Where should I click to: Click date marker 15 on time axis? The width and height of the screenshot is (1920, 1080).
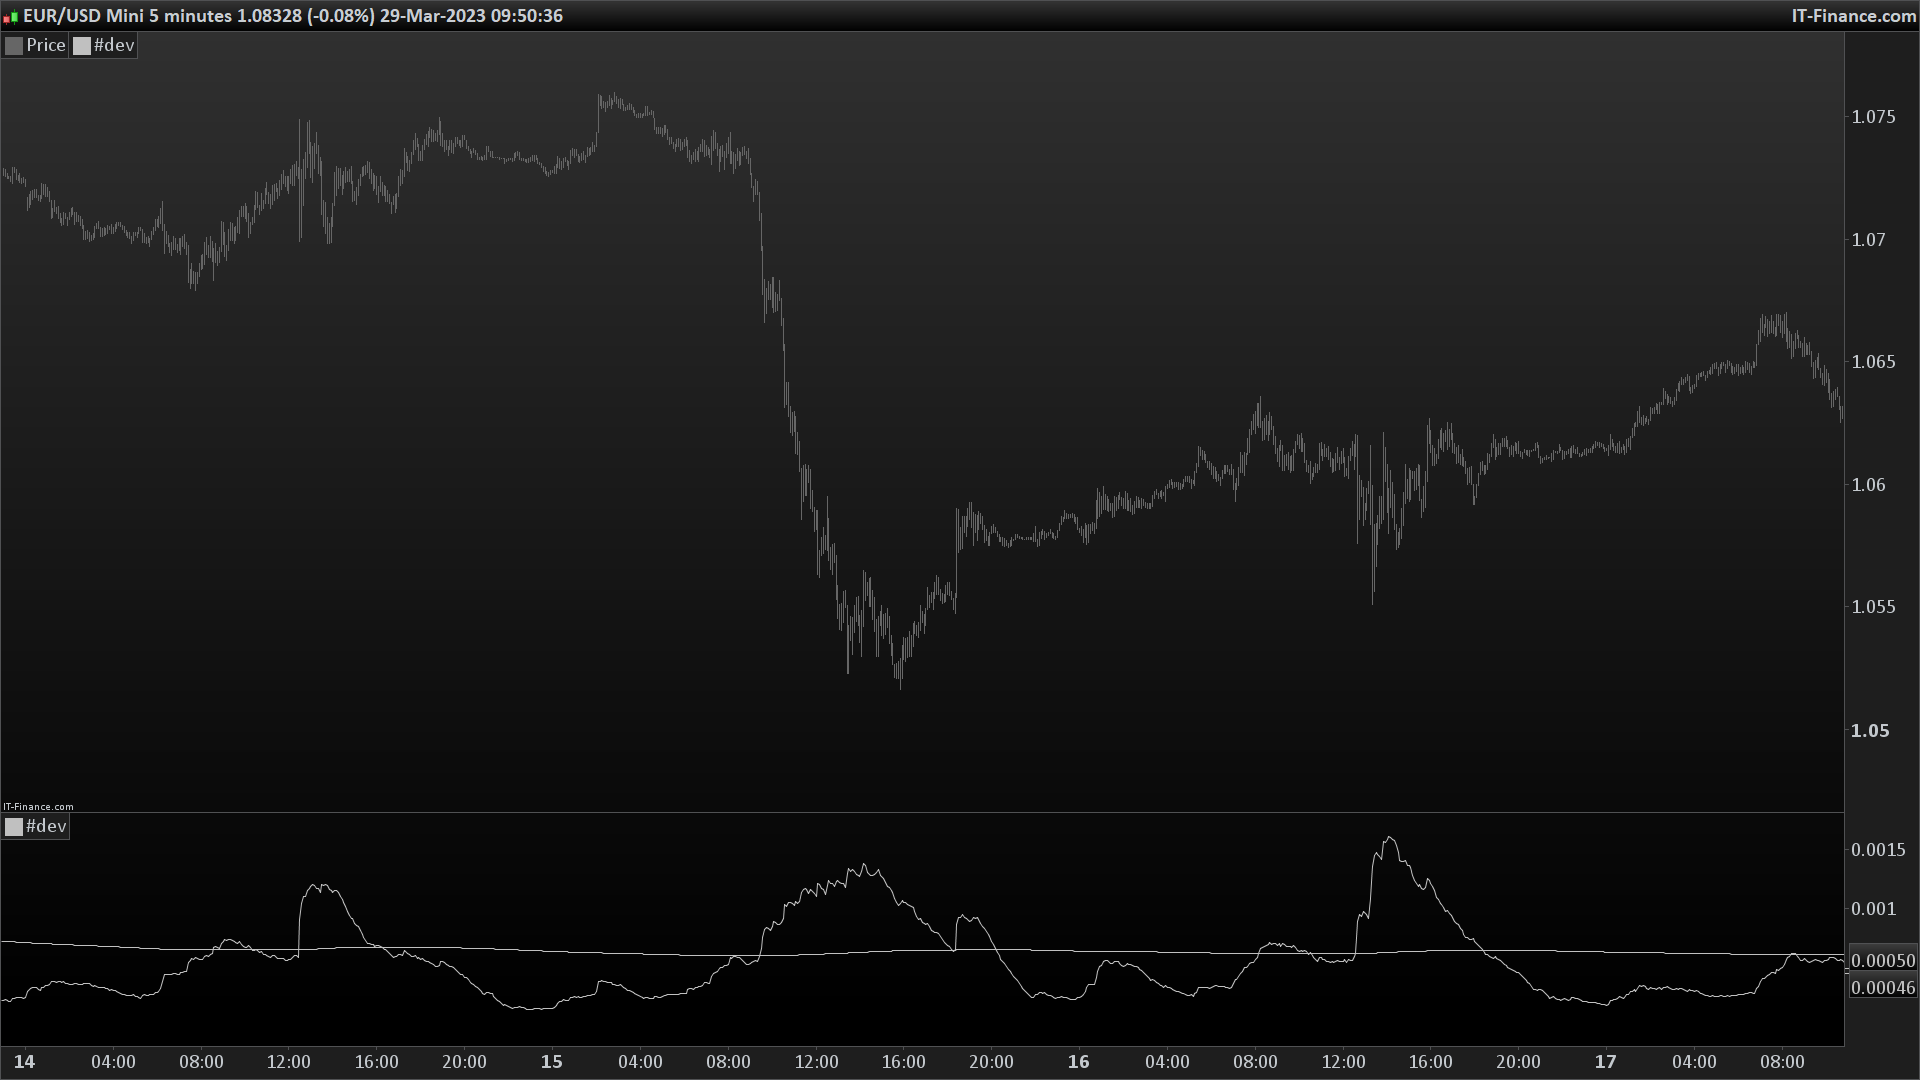coord(551,1062)
